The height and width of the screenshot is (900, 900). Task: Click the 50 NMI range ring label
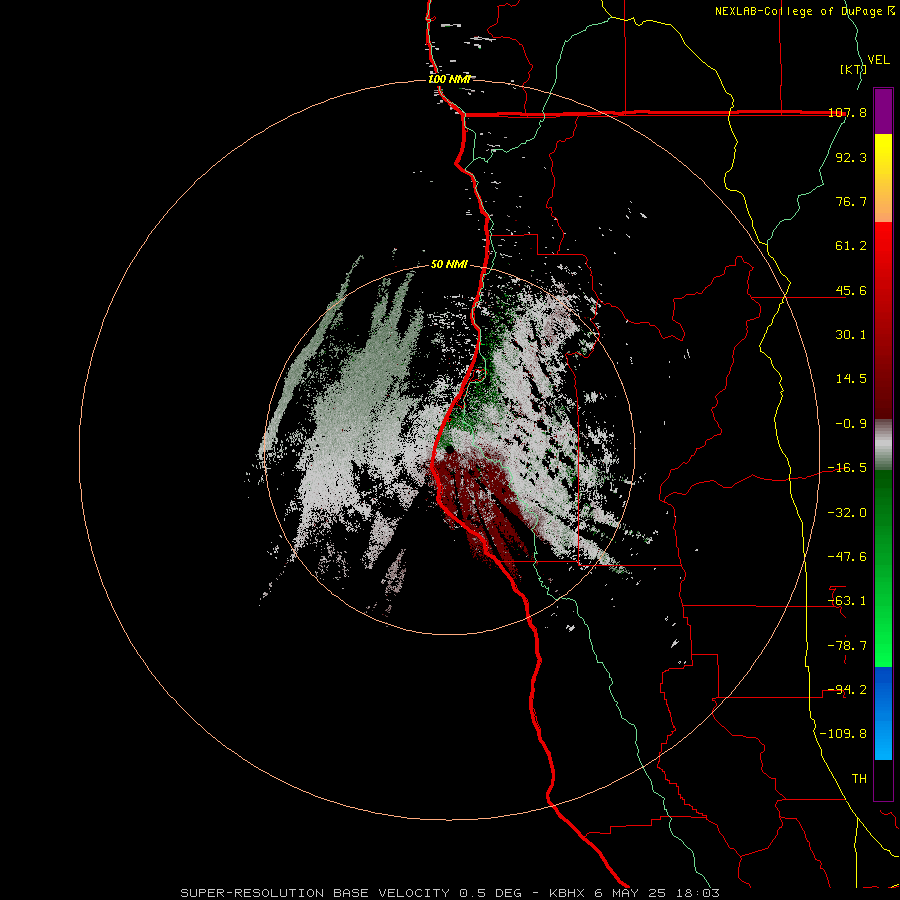tap(449, 265)
